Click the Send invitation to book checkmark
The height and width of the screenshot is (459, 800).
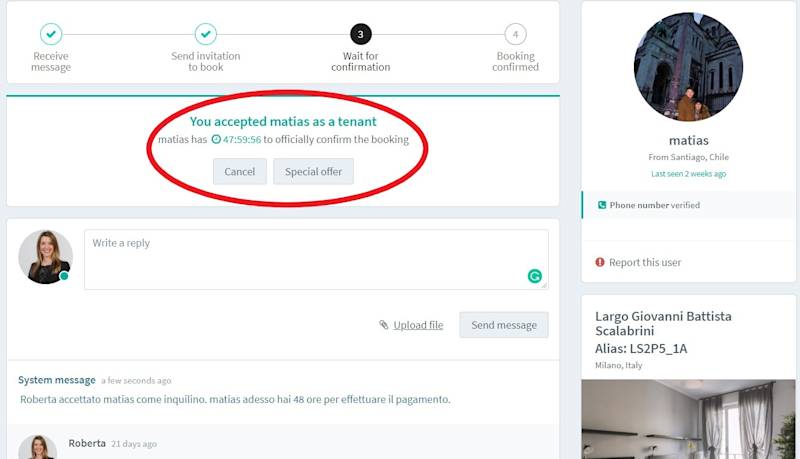pos(206,34)
